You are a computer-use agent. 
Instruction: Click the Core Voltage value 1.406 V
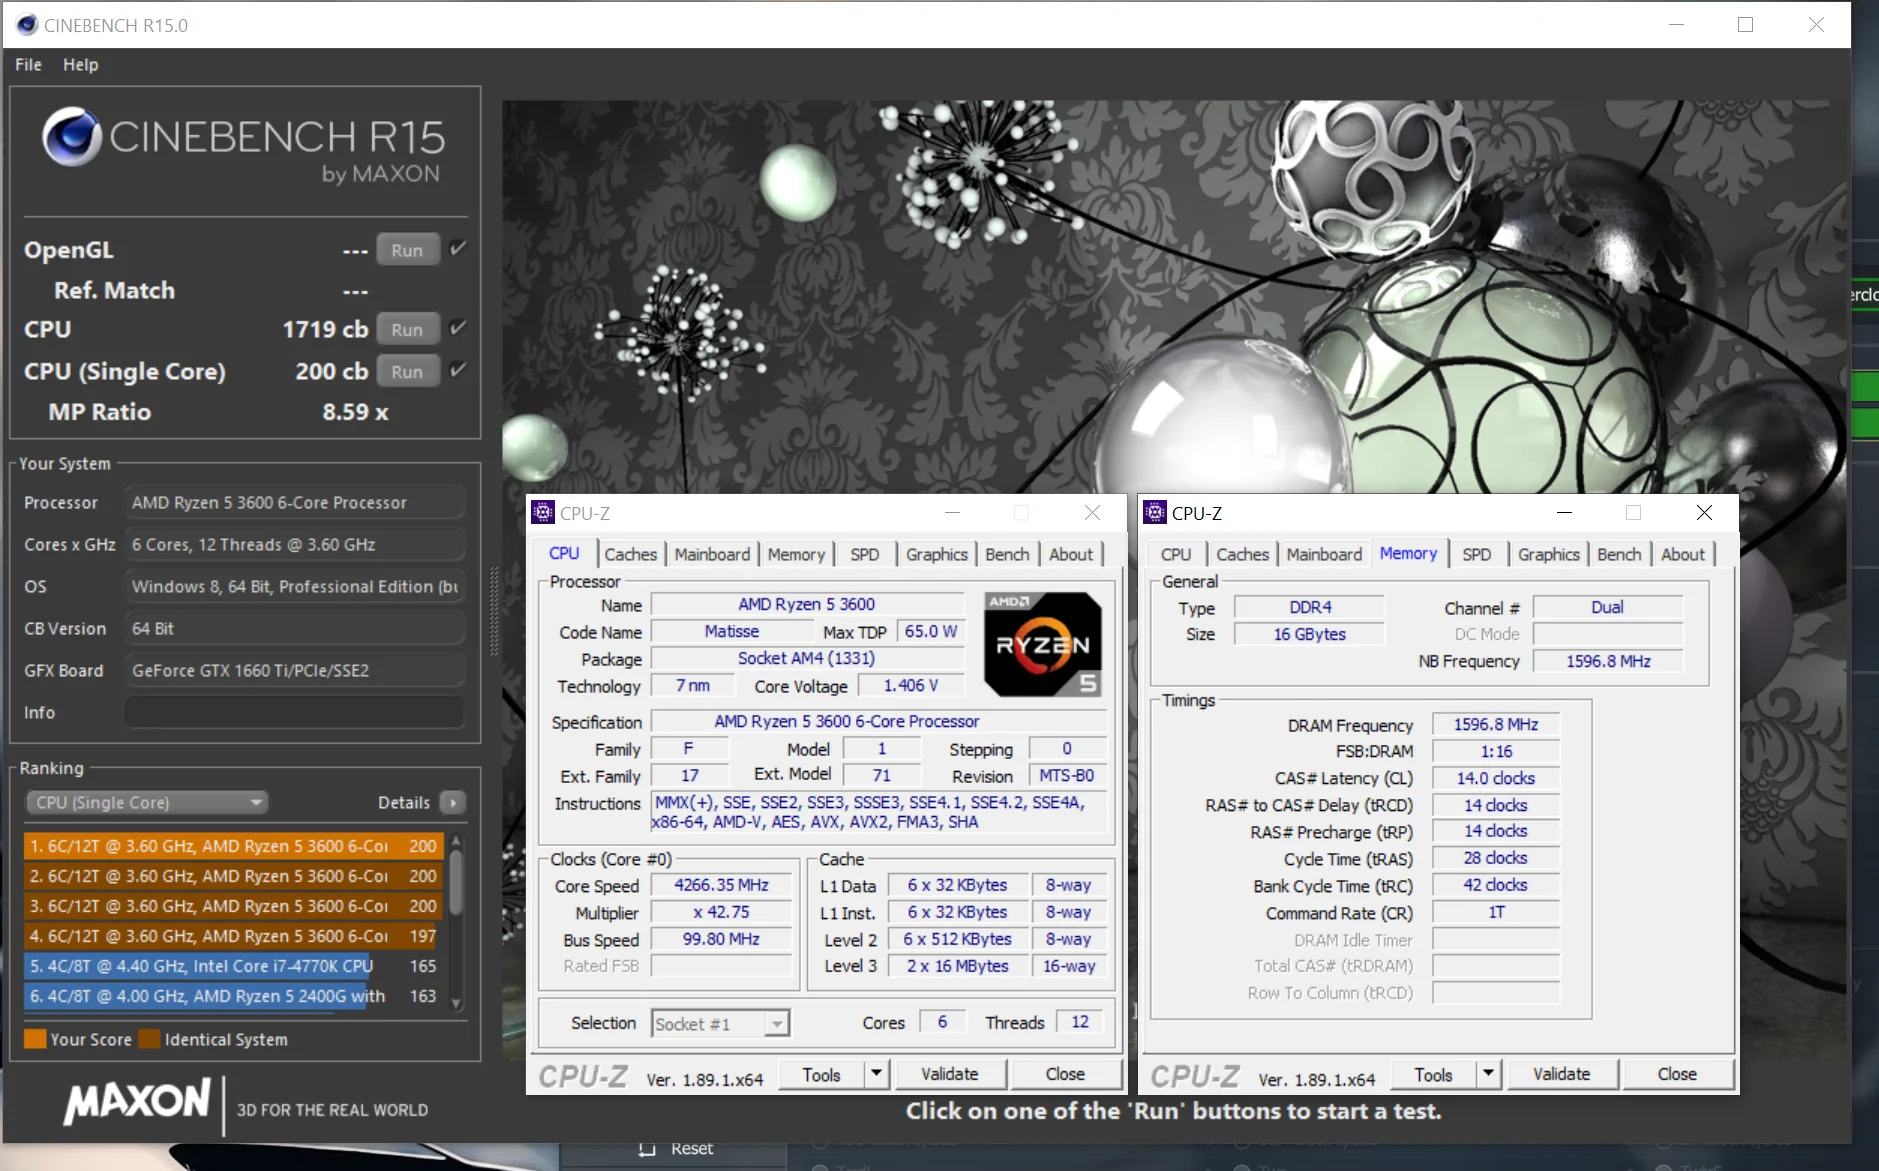coord(910,685)
